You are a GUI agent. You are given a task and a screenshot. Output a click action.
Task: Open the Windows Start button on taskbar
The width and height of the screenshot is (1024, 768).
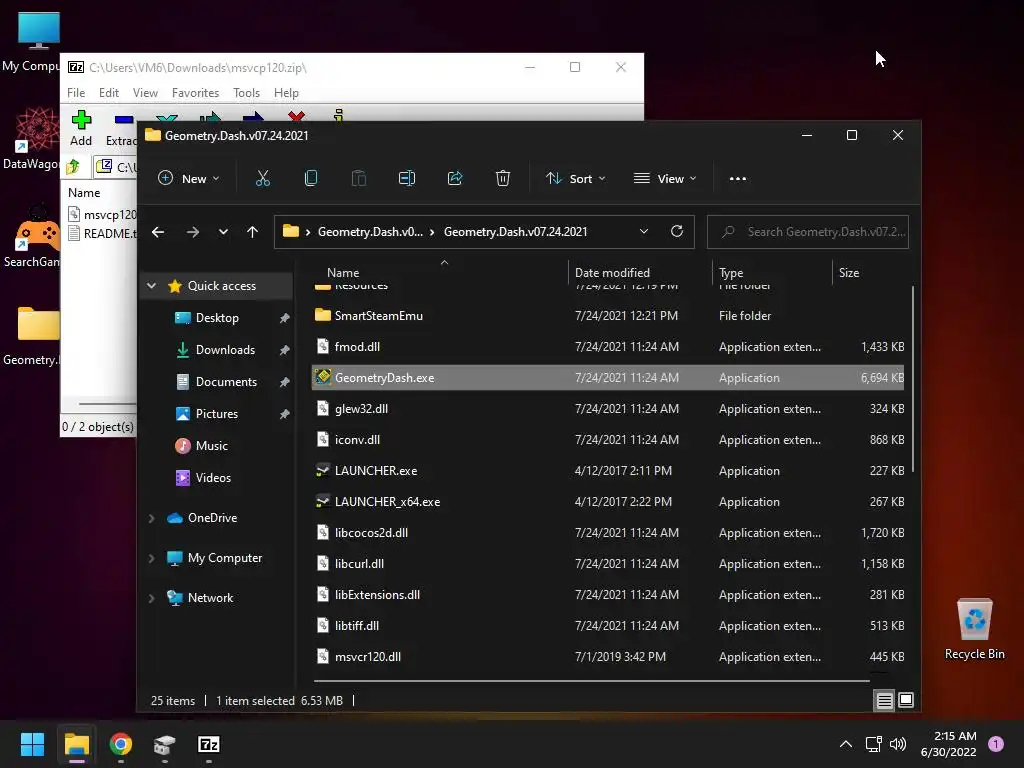pos(32,744)
